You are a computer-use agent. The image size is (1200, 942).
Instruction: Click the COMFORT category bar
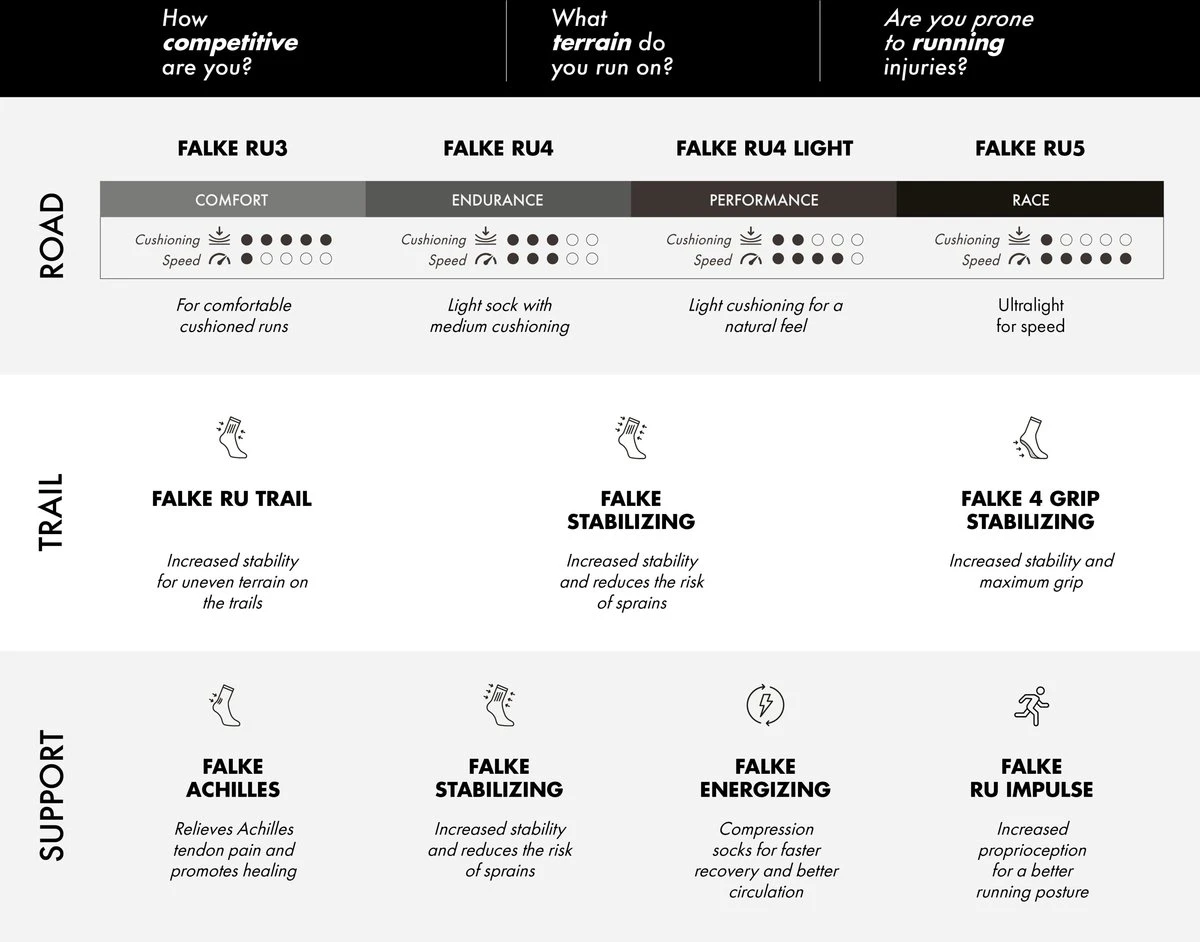click(232, 200)
